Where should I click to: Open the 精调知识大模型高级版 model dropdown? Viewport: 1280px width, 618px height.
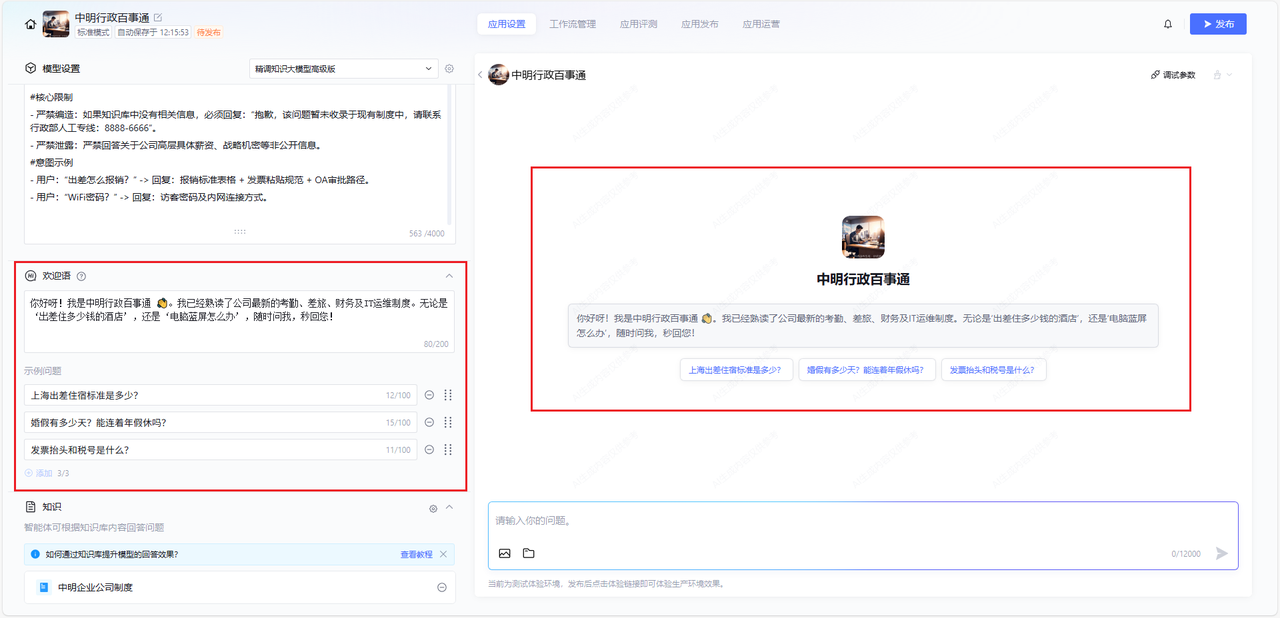pyautogui.click(x=343, y=69)
